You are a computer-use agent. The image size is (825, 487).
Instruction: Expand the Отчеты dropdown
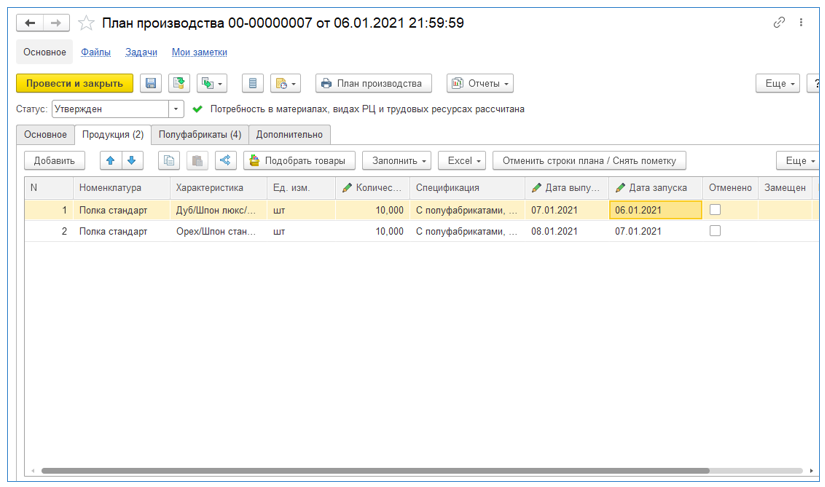(479, 84)
